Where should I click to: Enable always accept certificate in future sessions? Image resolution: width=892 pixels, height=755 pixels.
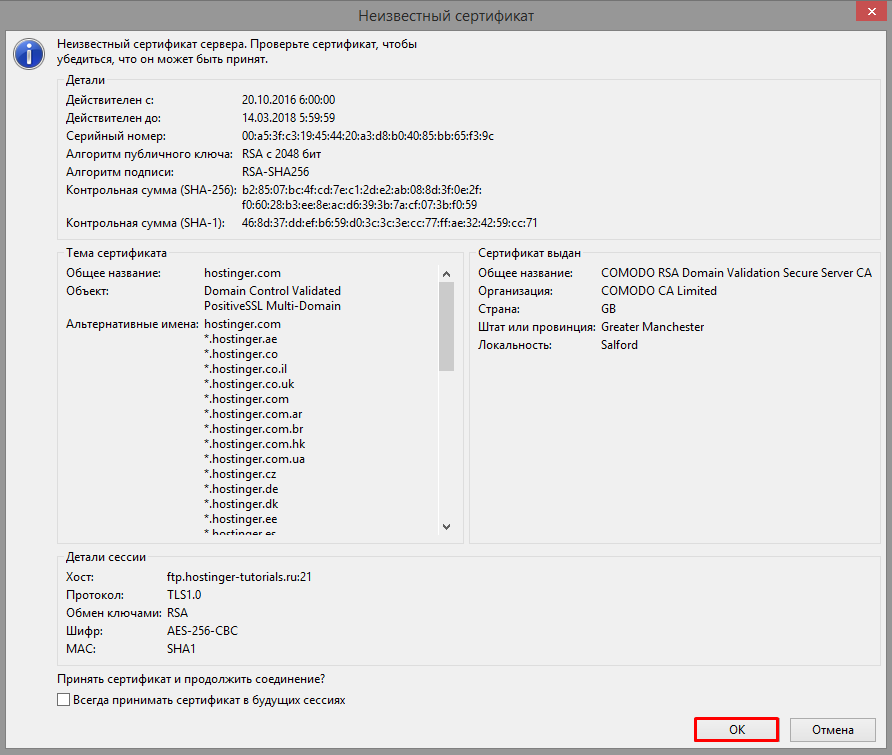coord(64,700)
